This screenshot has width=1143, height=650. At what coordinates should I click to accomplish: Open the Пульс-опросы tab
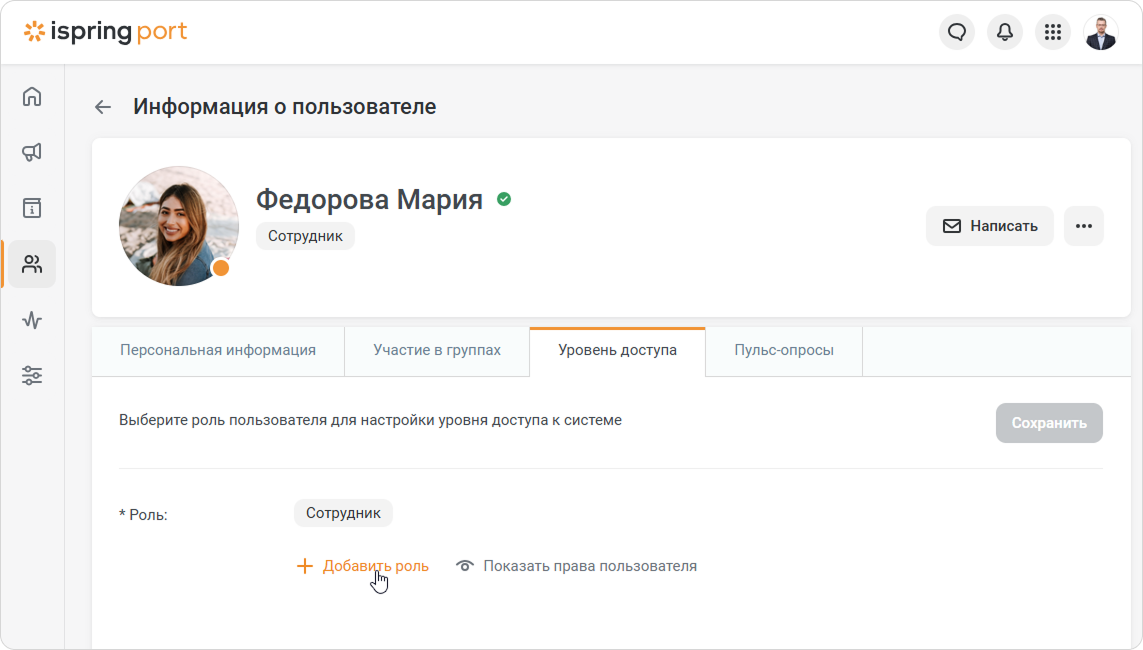pyautogui.click(x=784, y=351)
